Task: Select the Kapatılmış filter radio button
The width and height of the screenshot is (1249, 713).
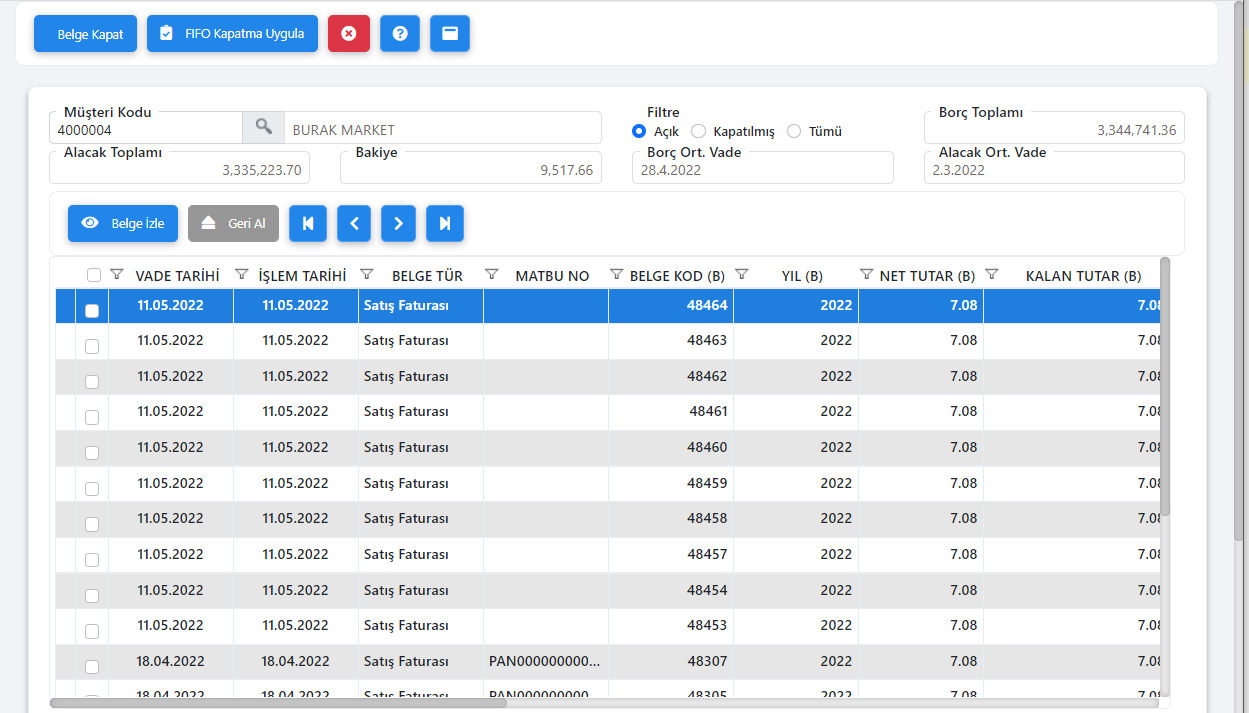Action: click(699, 131)
